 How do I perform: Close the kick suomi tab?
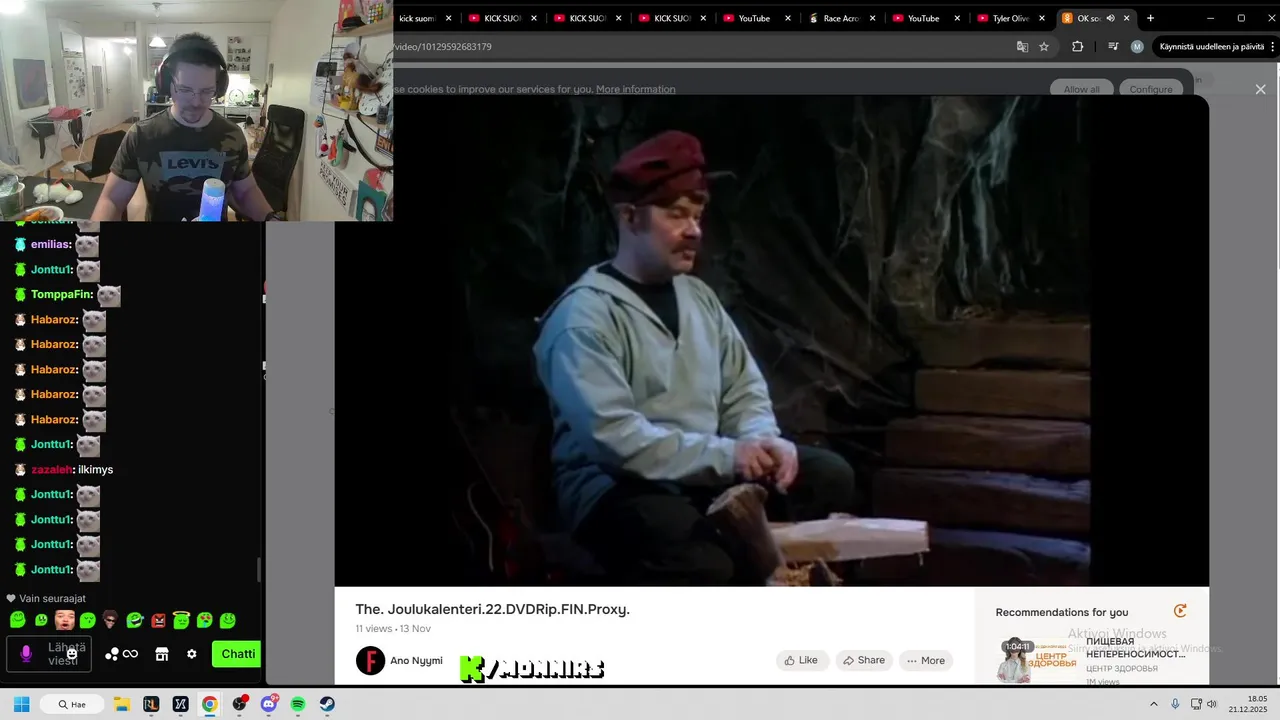448,18
